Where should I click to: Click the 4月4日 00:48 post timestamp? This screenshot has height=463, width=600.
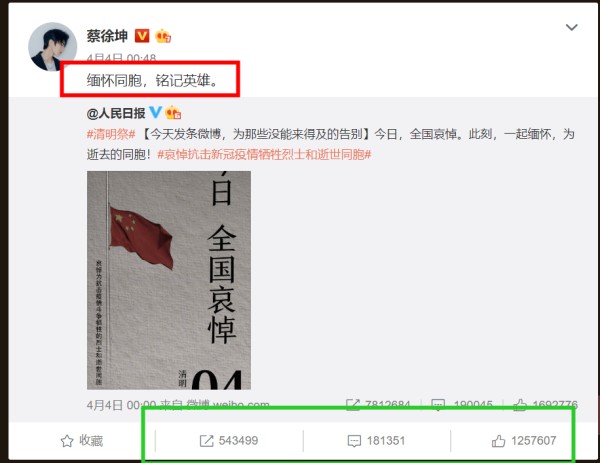point(121,58)
